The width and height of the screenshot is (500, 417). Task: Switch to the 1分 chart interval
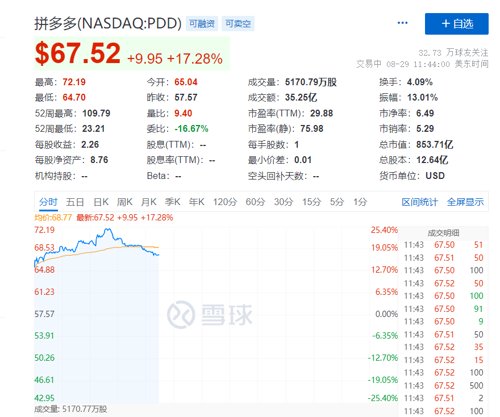360,202
